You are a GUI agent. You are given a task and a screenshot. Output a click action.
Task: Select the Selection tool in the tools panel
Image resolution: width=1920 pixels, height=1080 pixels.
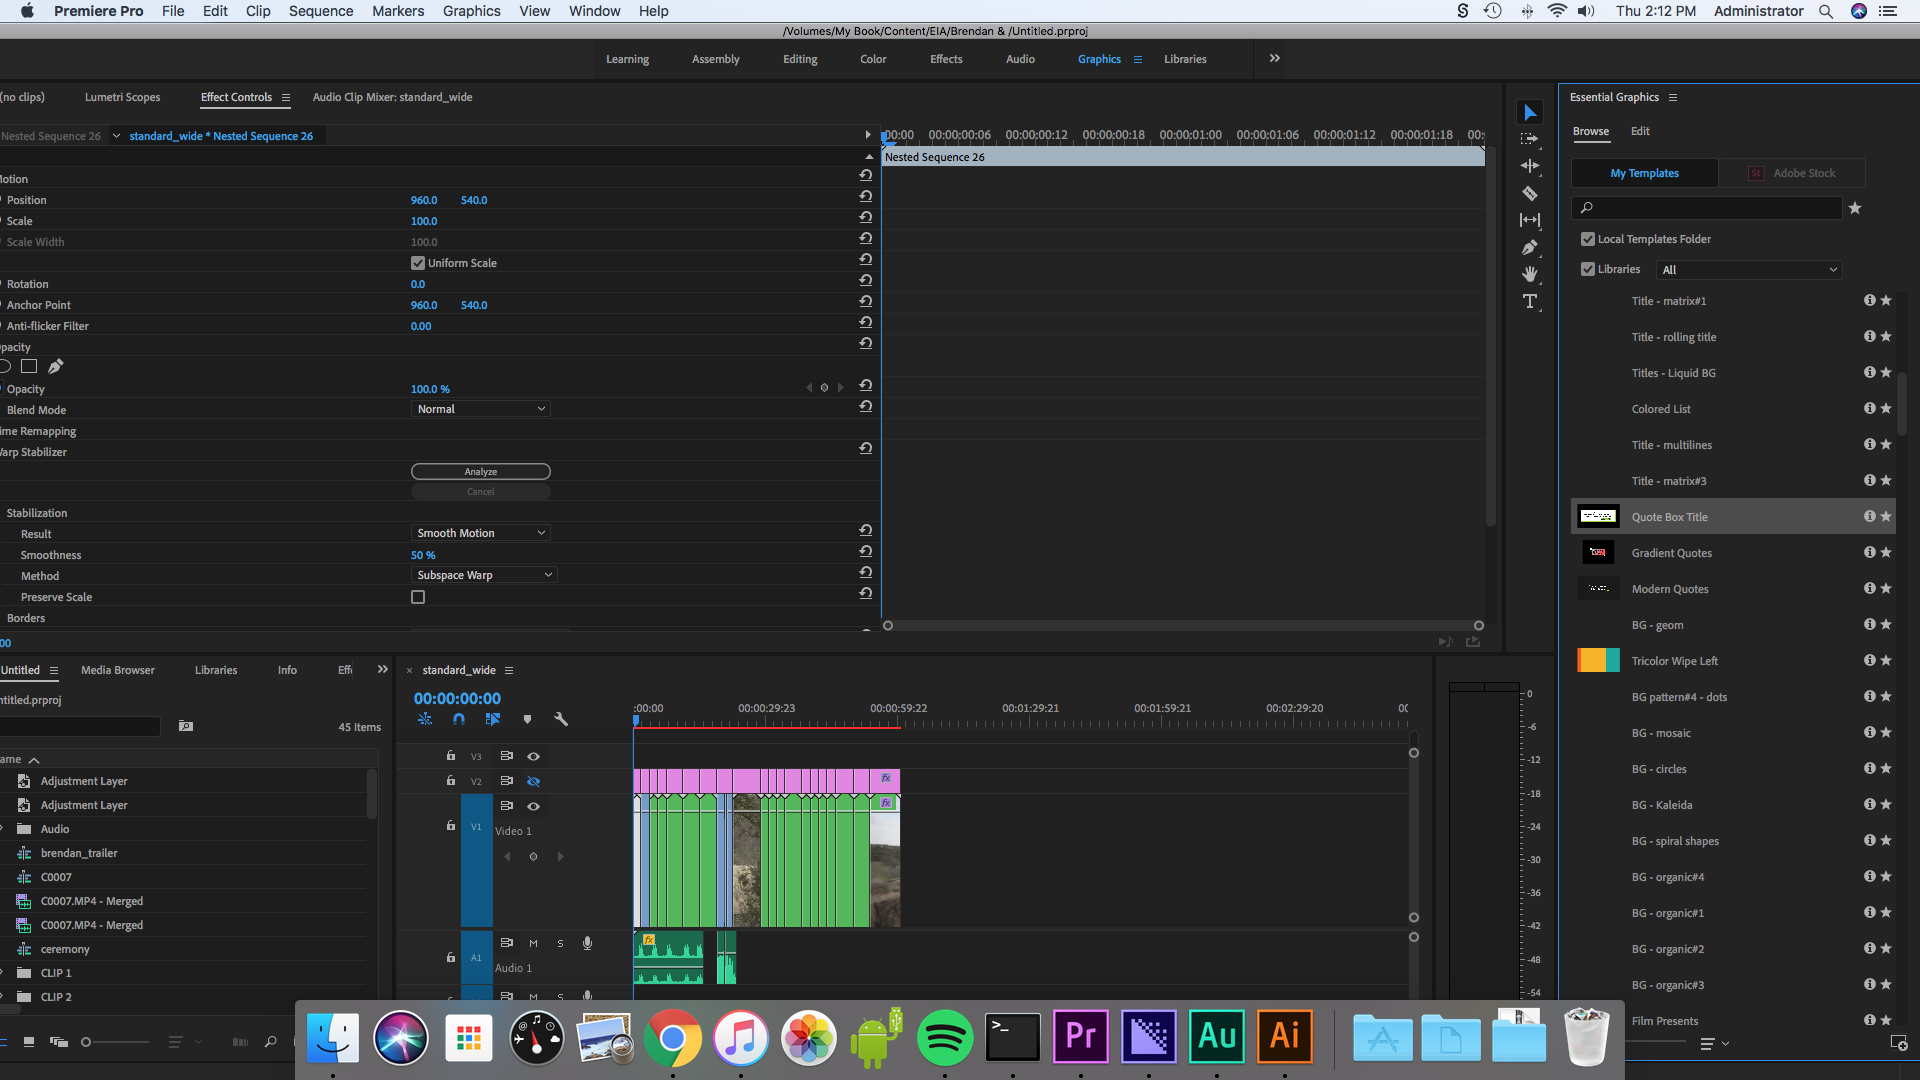point(1530,112)
